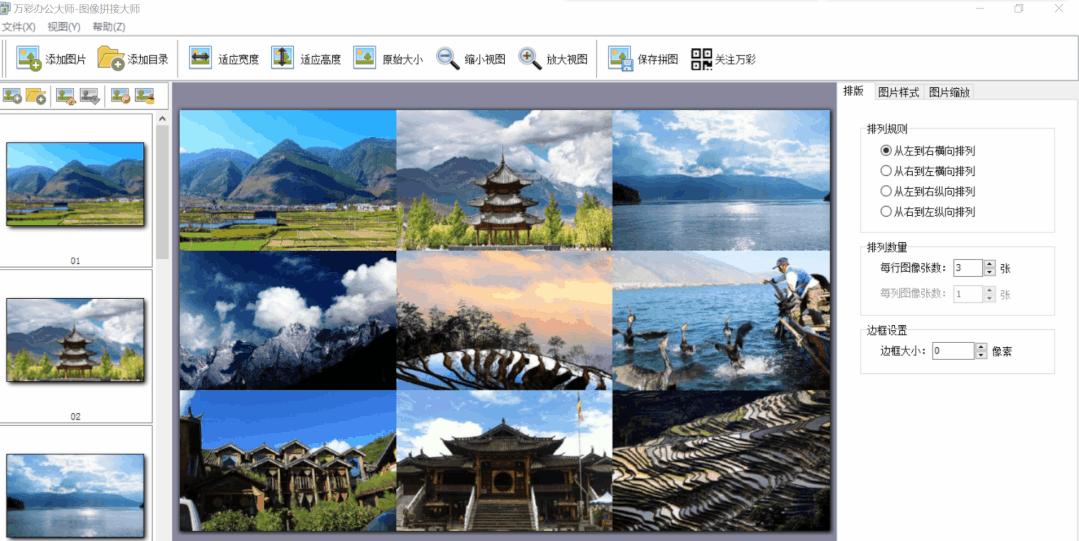Click the 每行图像张数 input field
The width and height of the screenshot is (1079, 541).
(968, 268)
